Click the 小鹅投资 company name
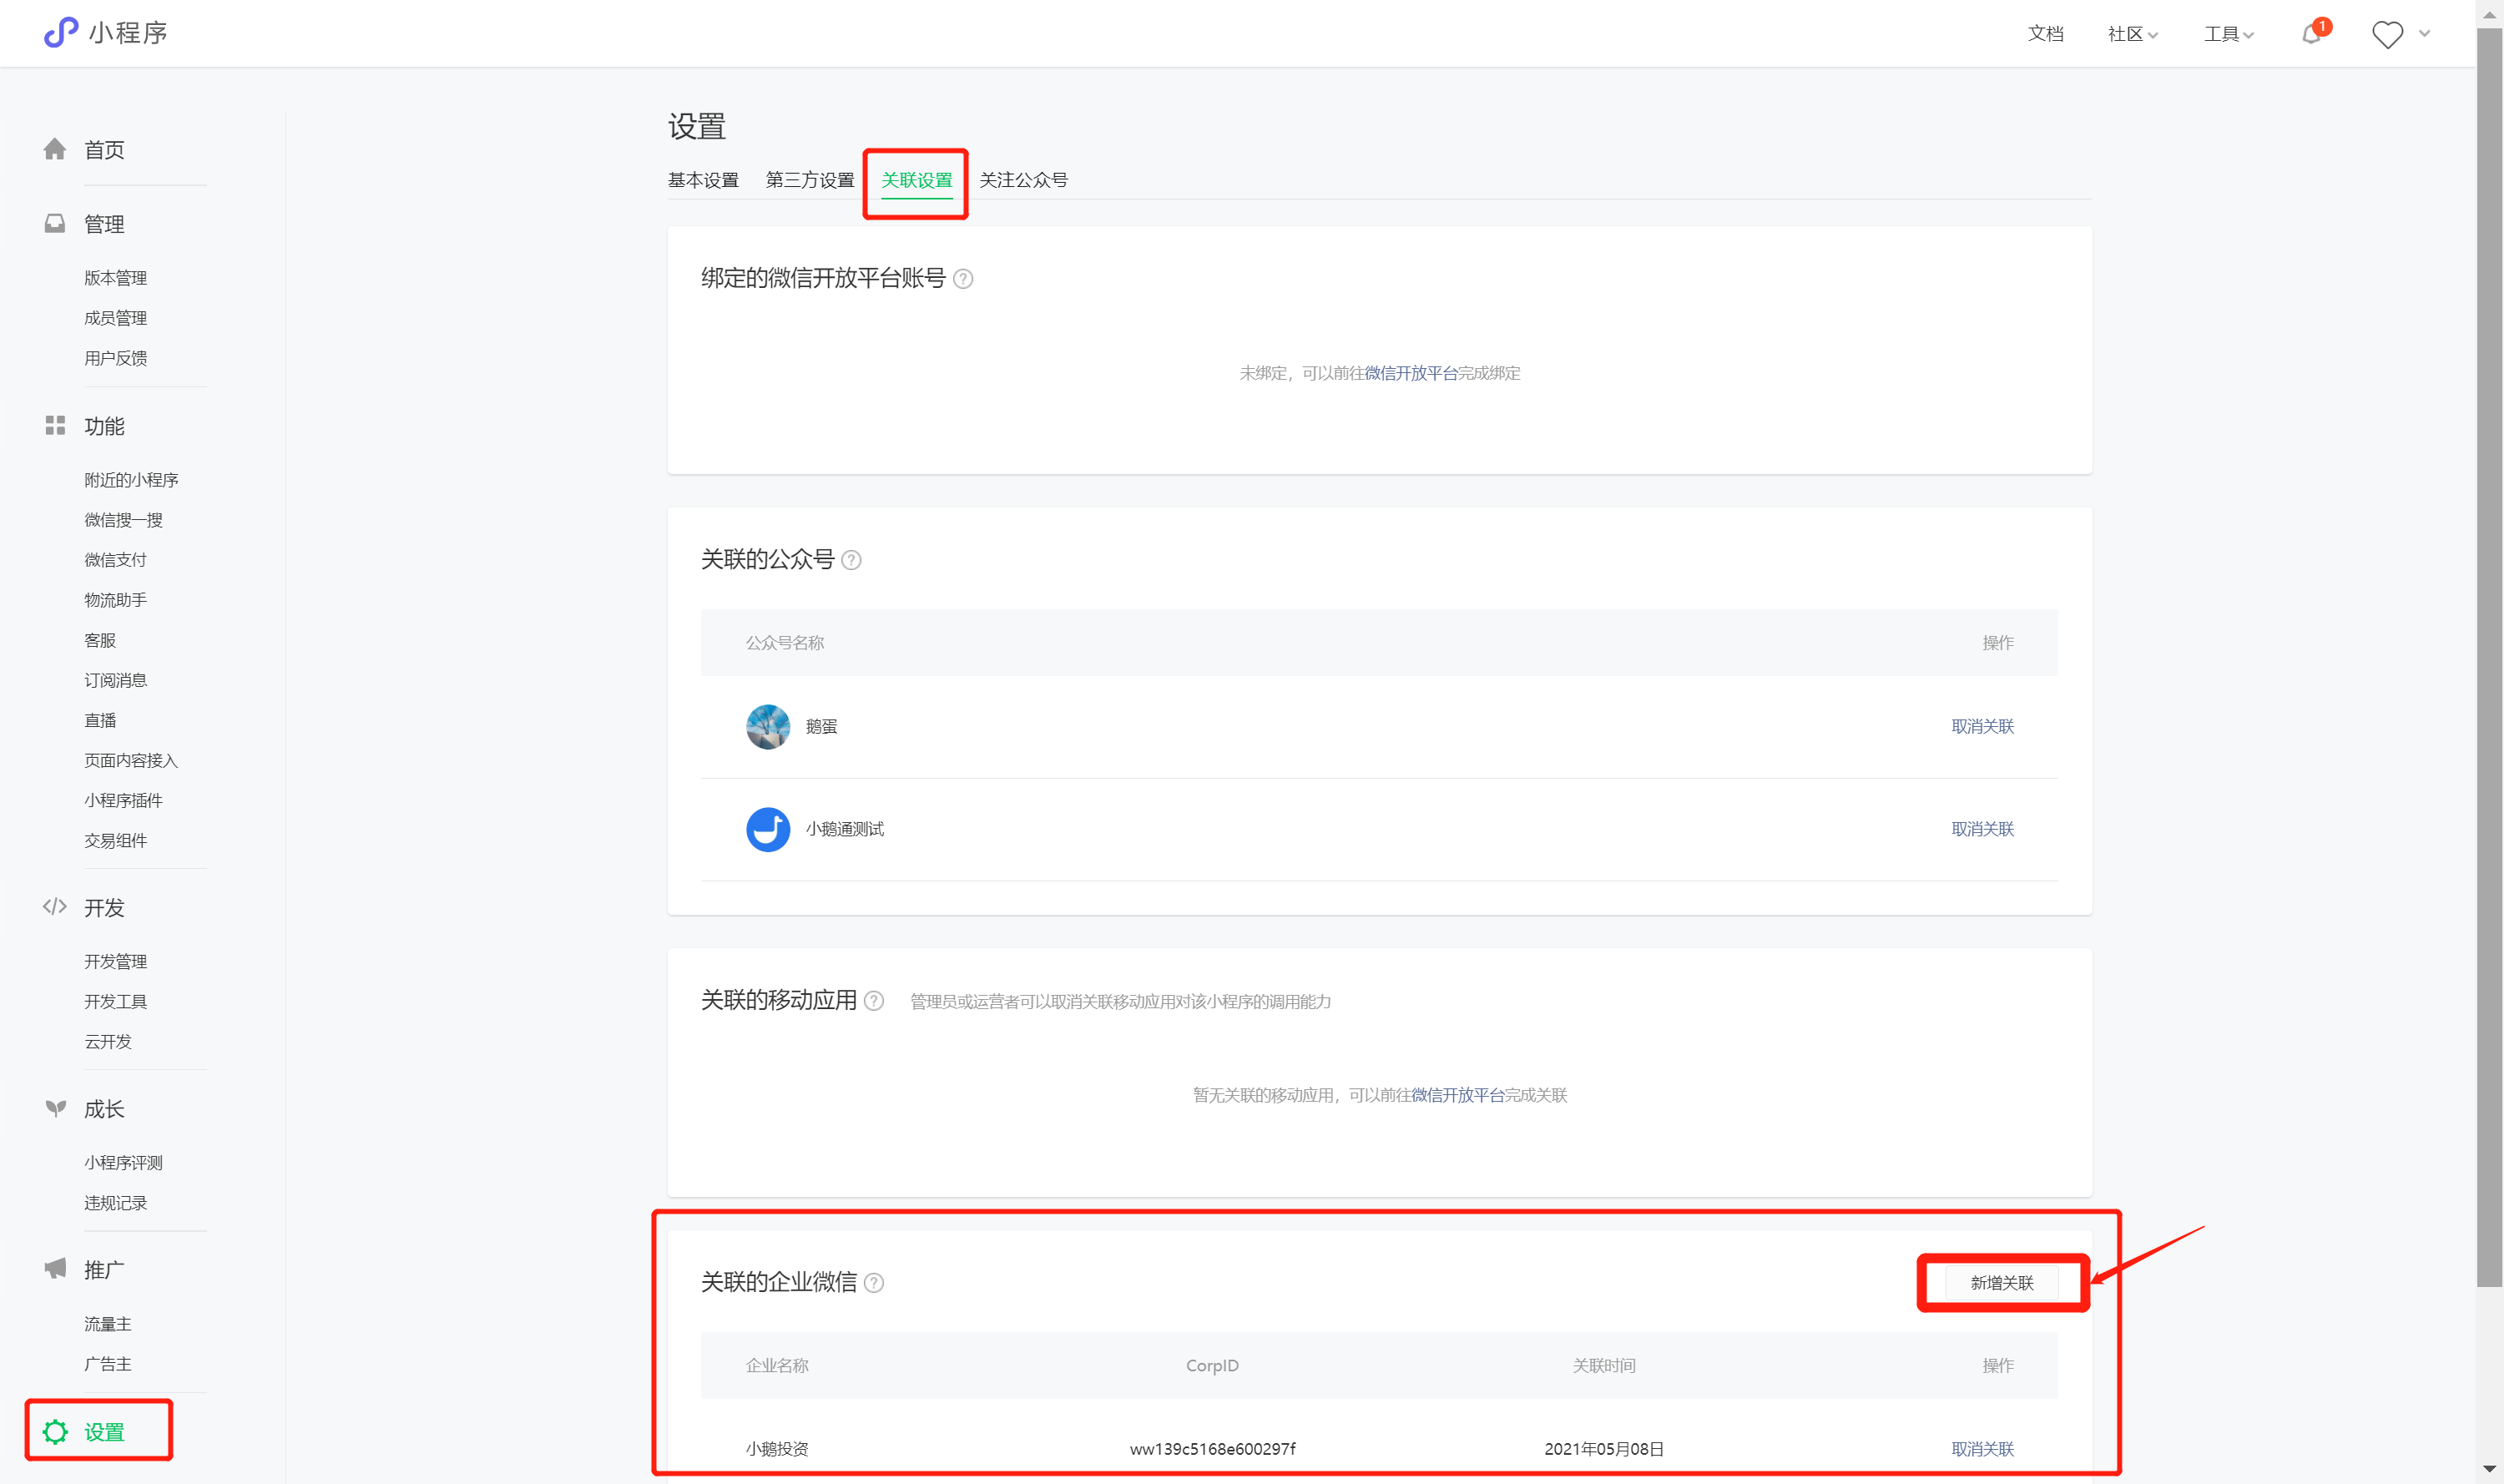 tap(777, 1449)
